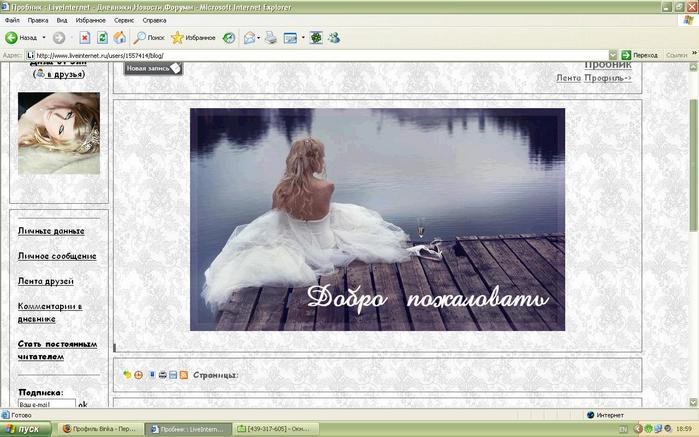The image size is (699, 437).
Task: Click the Refresh page icon
Action: pyautogui.click(x=103, y=38)
